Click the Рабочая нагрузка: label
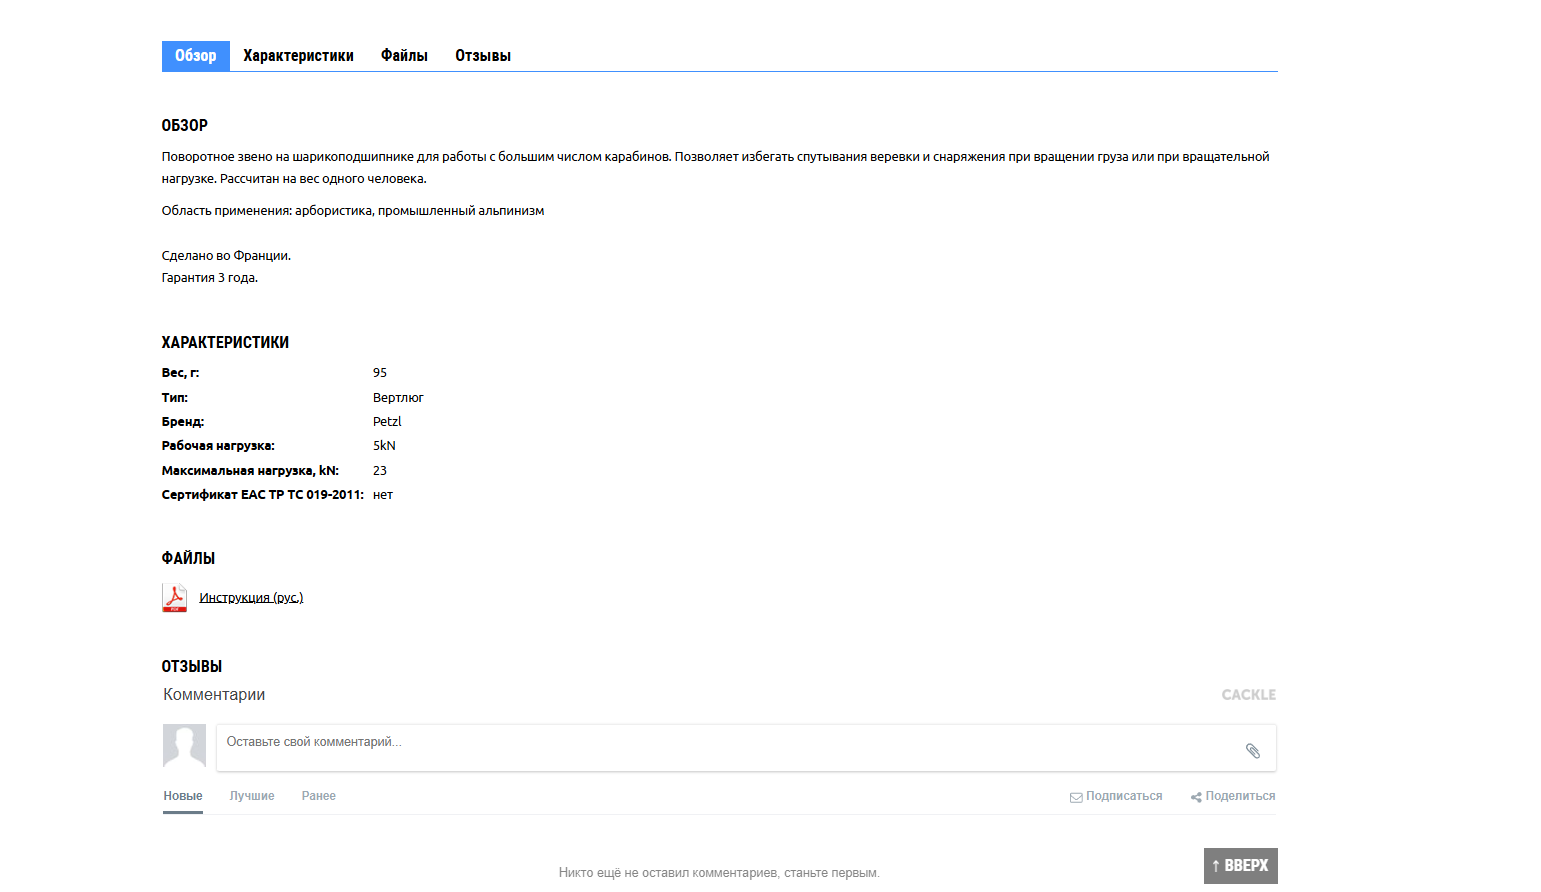Screen dimensions: 1541x892 coord(218,446)
